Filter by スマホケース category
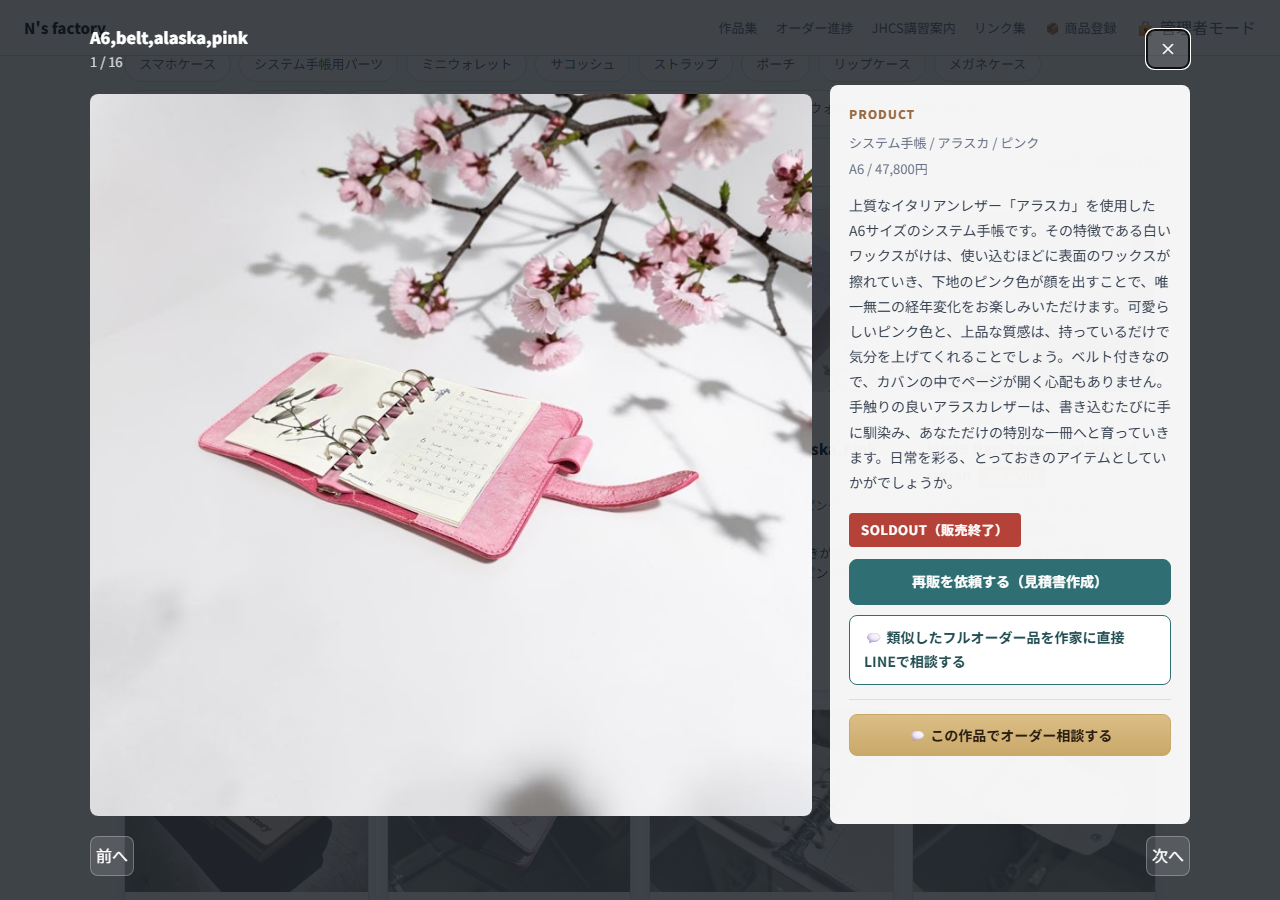1280x900 pixels. point(177,64)
